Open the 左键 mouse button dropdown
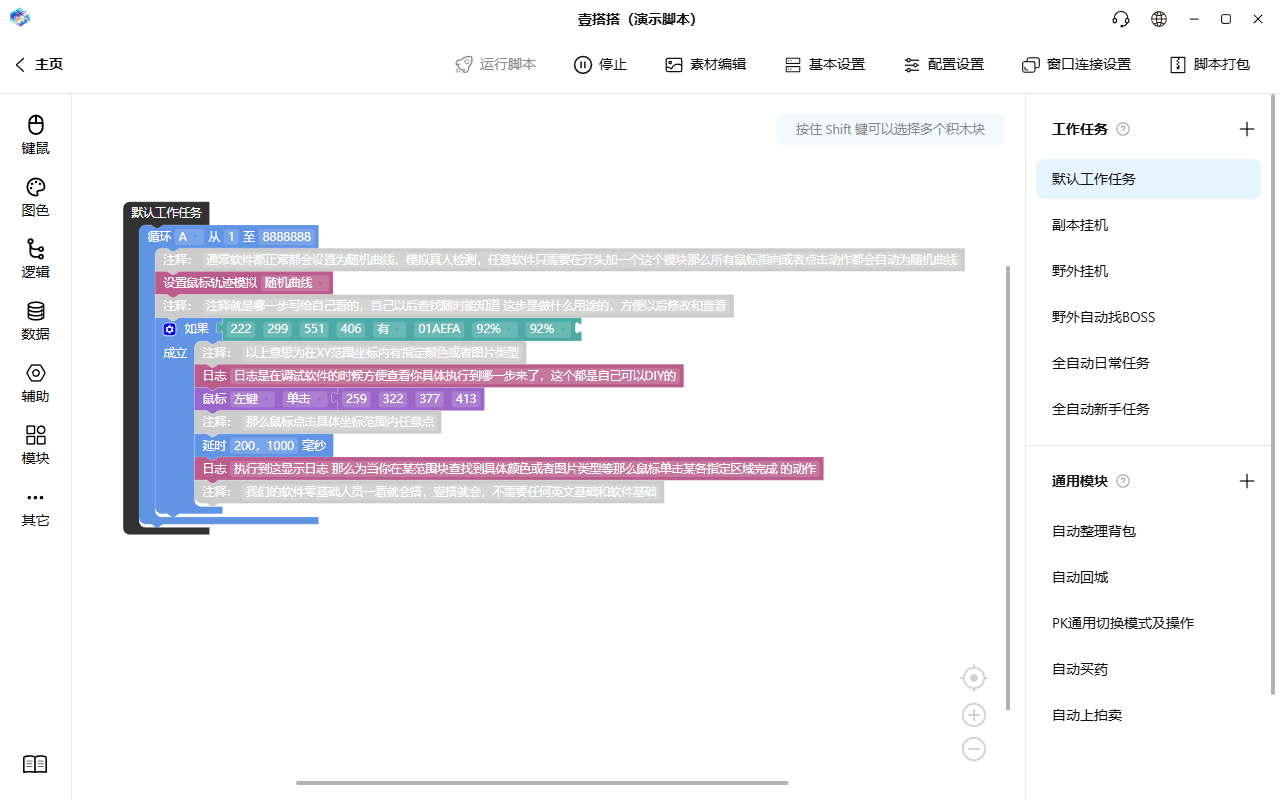 tap(253, 399)
